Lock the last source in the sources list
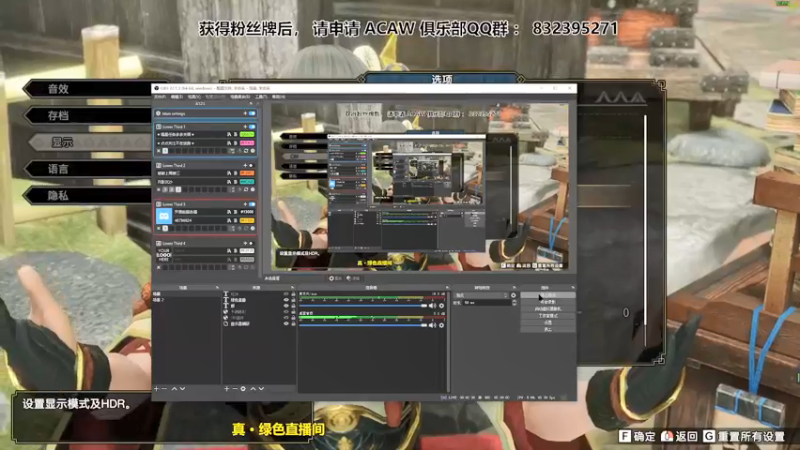Screen dimensions: 800x450 293,323
